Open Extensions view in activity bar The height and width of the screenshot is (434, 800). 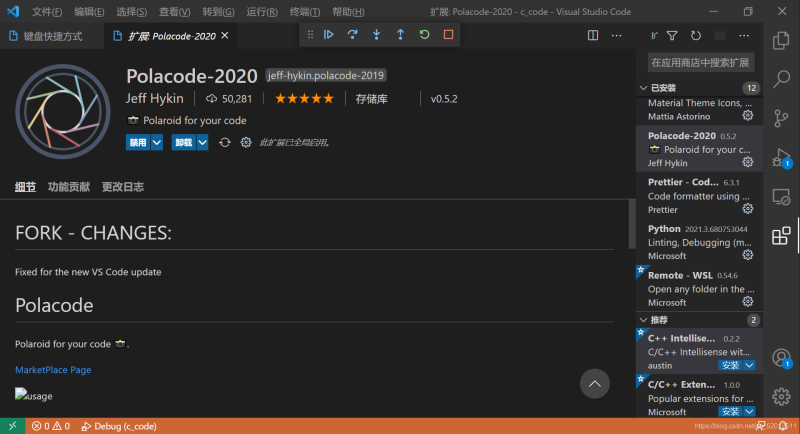[x=781, y=236]
